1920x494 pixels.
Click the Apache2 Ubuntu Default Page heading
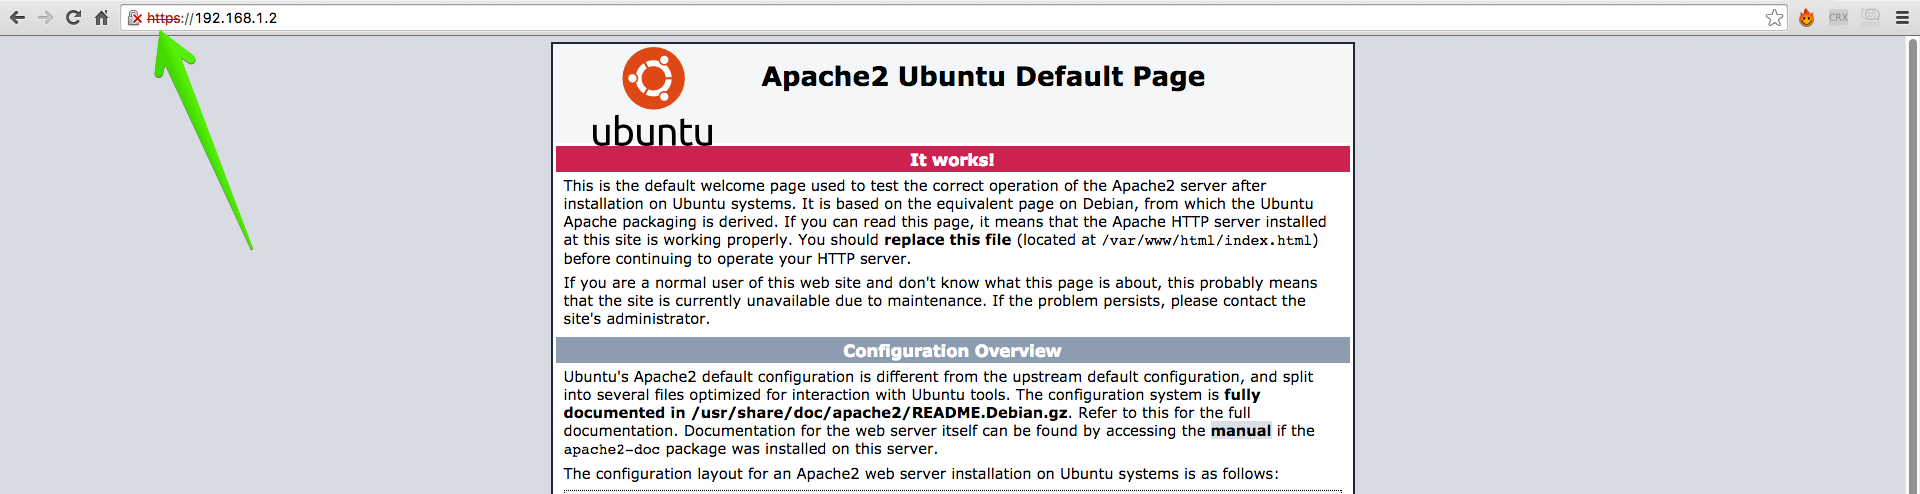983,77
